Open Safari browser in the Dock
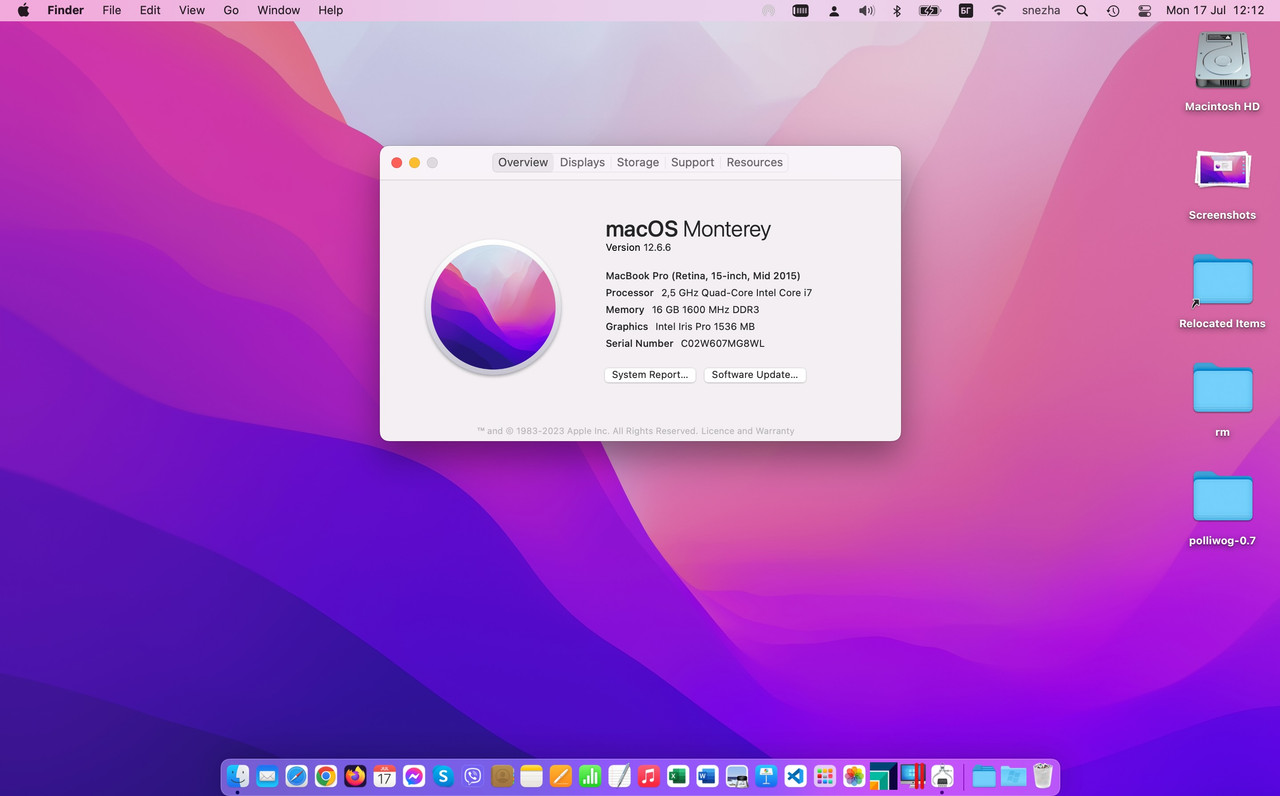Viewport: 1280px width, 796px height. (x=296, y=776)
